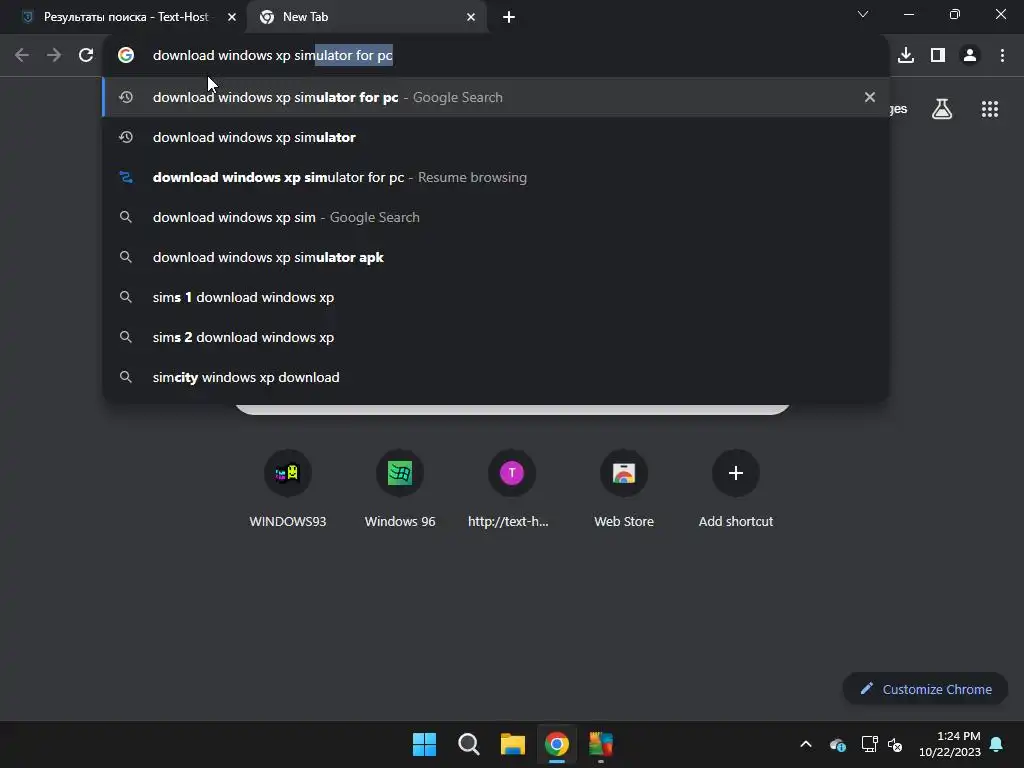Open the clock showing 1:24 PM
1024x768 pixels.
(x=950, y=744)
